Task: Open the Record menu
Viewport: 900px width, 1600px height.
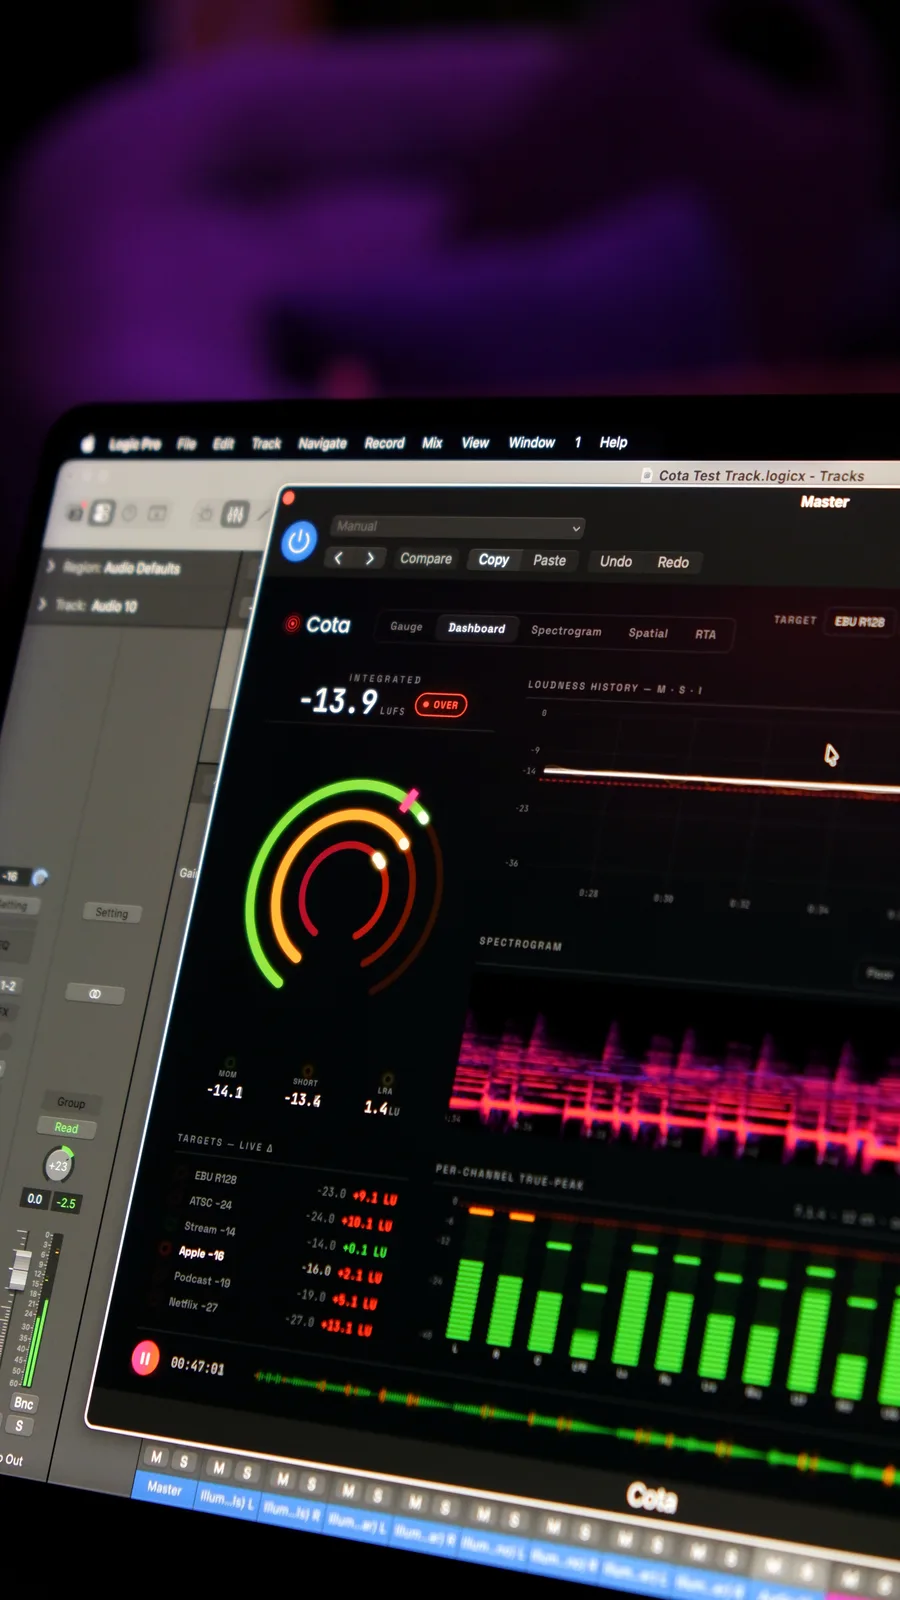Action: [x=384, y=443]
